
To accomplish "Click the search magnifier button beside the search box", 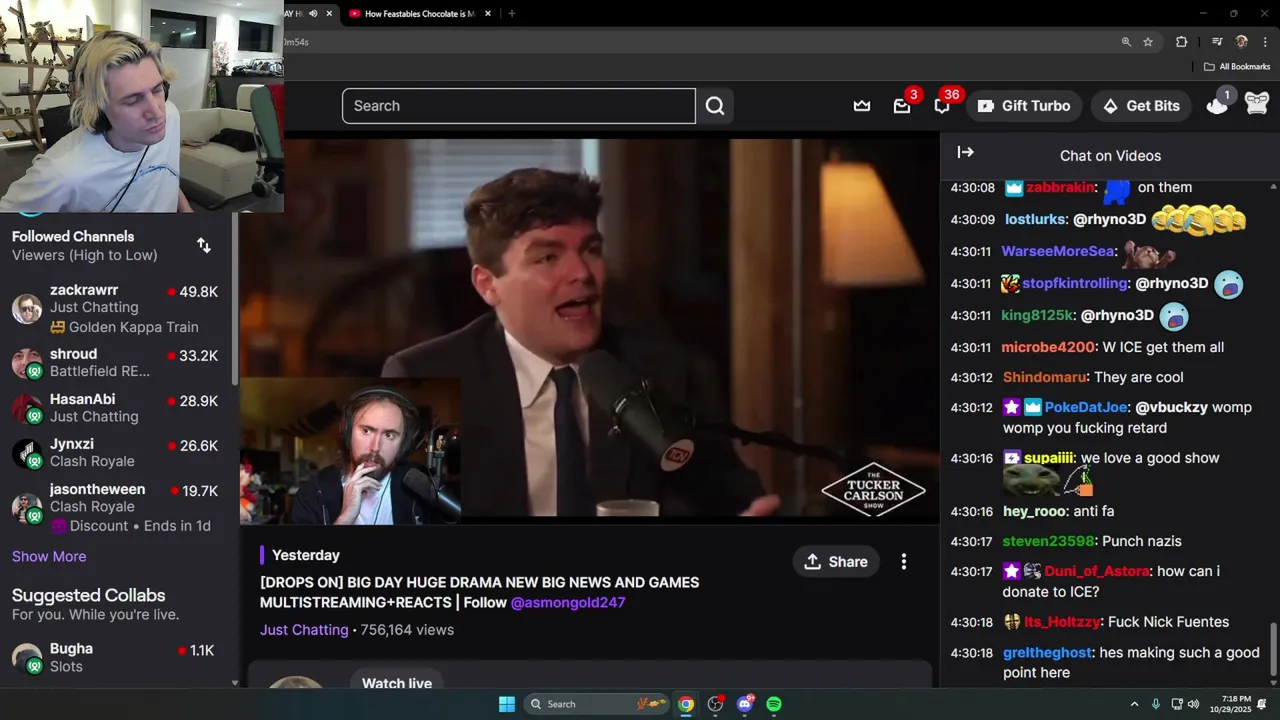I will [x=715, y=106].
